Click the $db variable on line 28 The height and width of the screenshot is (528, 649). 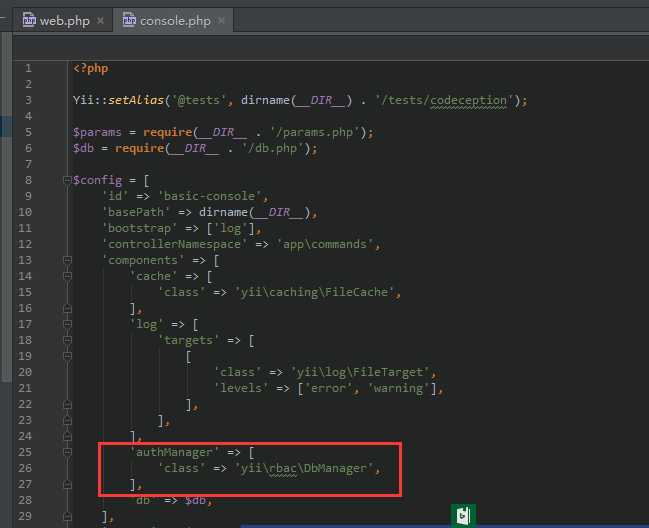[x=195, y=500]
